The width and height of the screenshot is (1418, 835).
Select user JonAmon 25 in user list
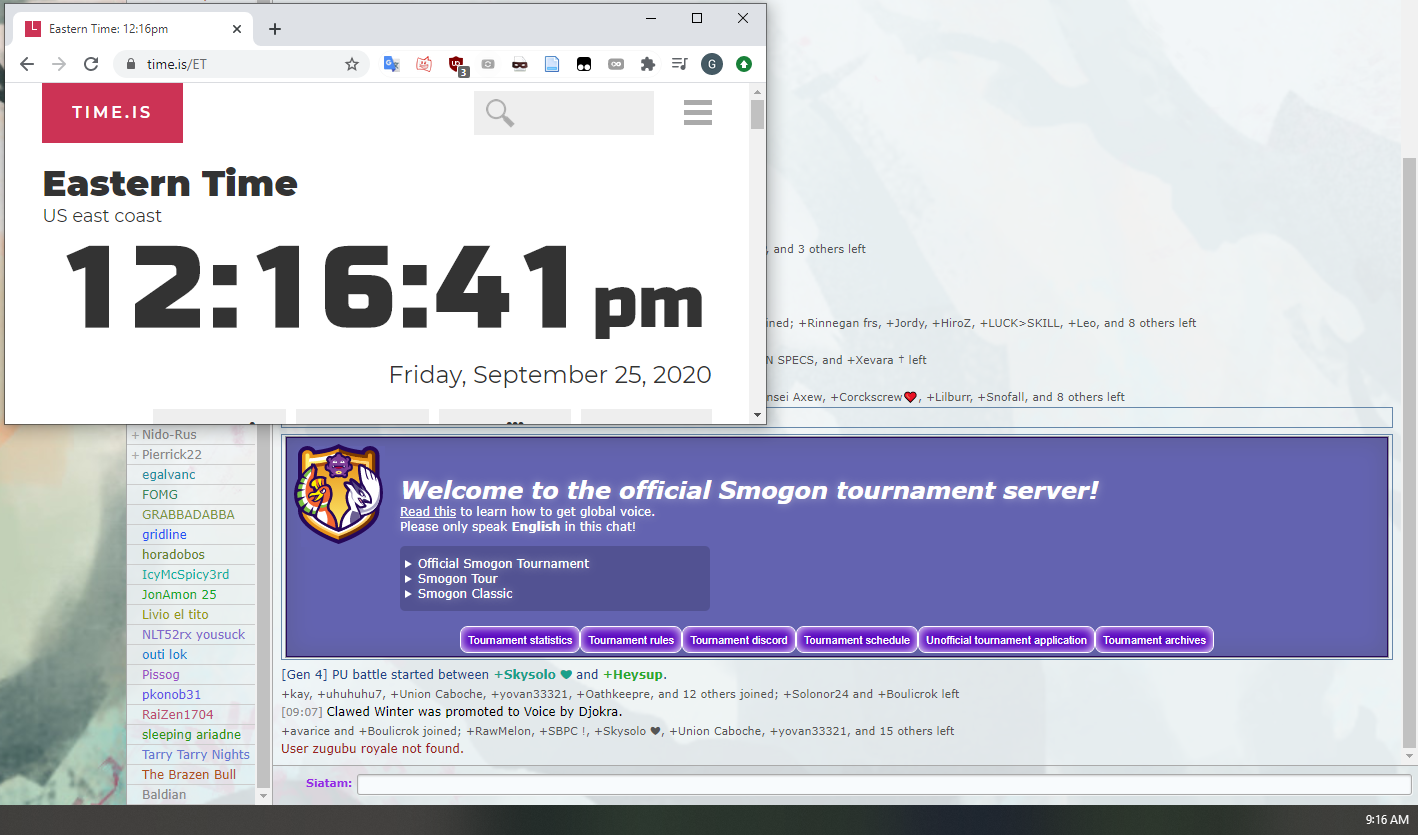click(x=192, y=595)
